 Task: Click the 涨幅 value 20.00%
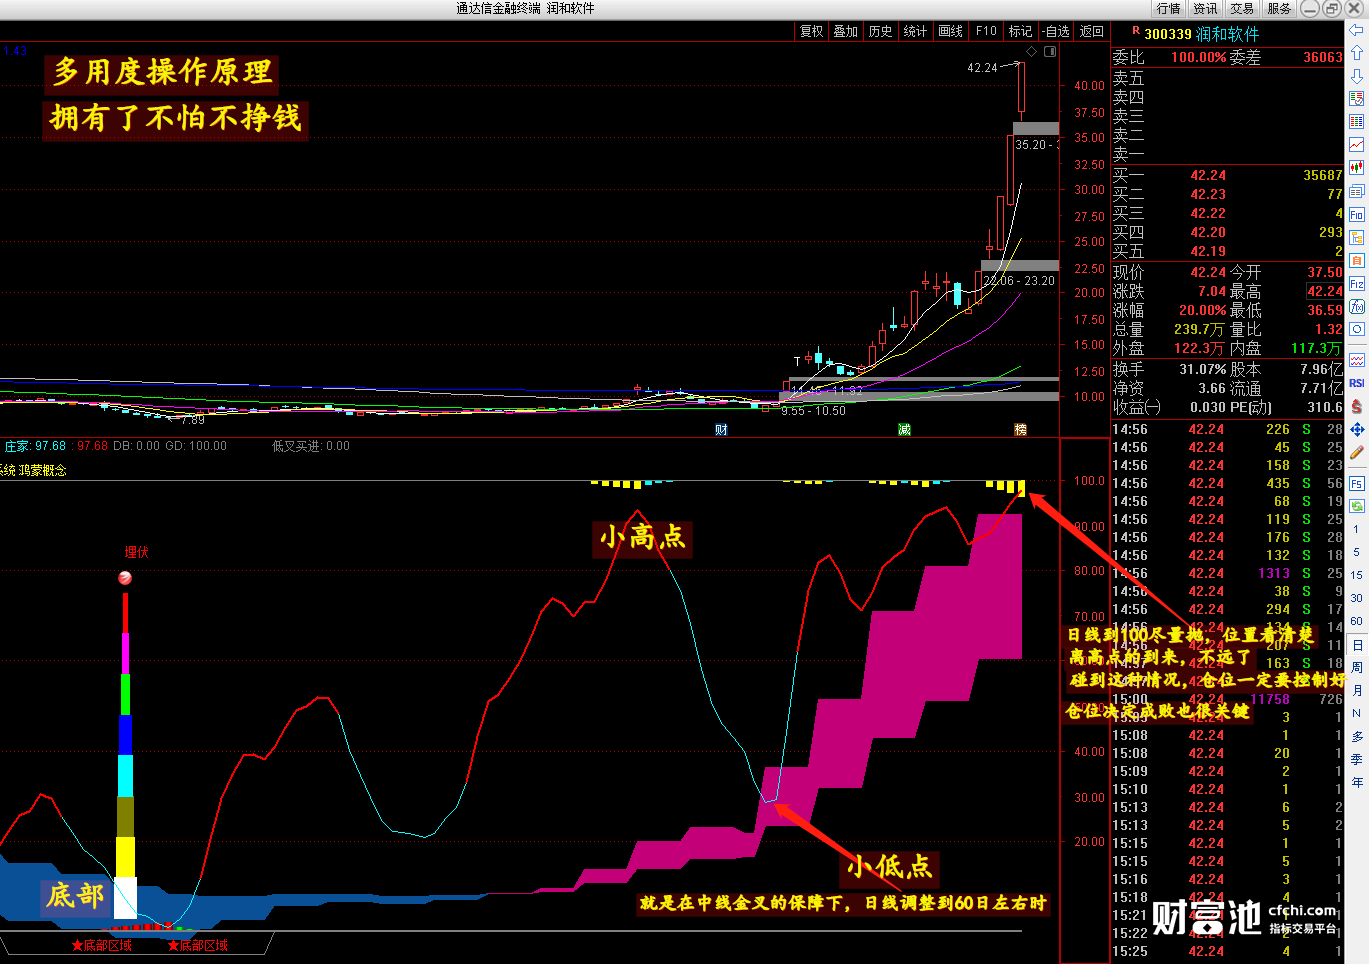pyautogui.click(x=1203, y=310)
